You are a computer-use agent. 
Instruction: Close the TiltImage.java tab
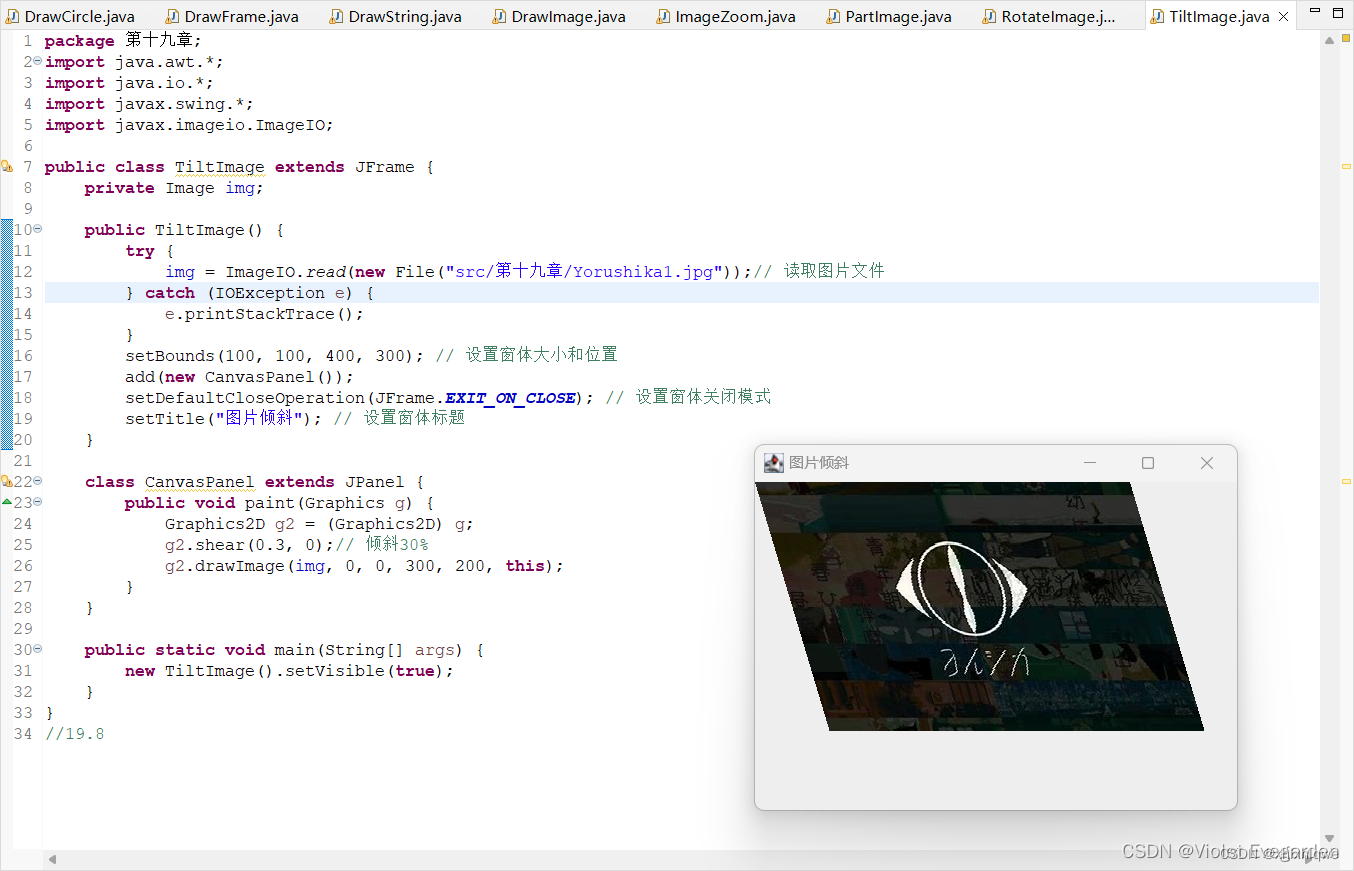click(1283, 17)
